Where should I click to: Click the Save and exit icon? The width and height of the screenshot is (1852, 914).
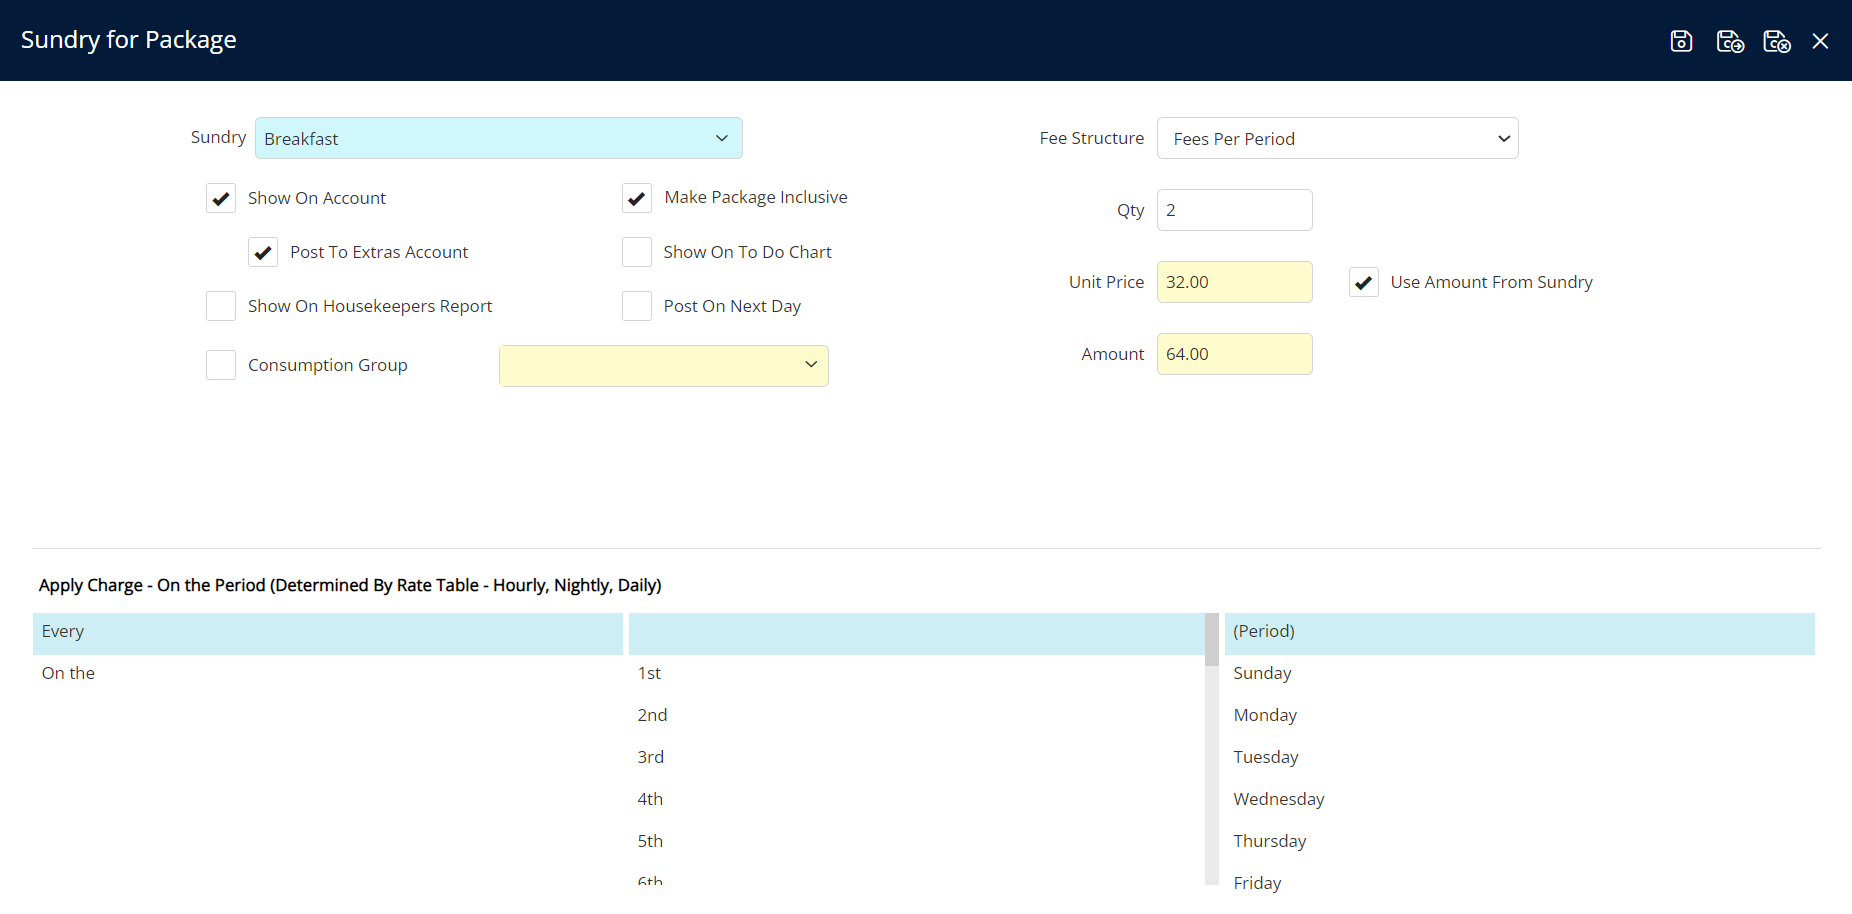[x=1776, y=41]
